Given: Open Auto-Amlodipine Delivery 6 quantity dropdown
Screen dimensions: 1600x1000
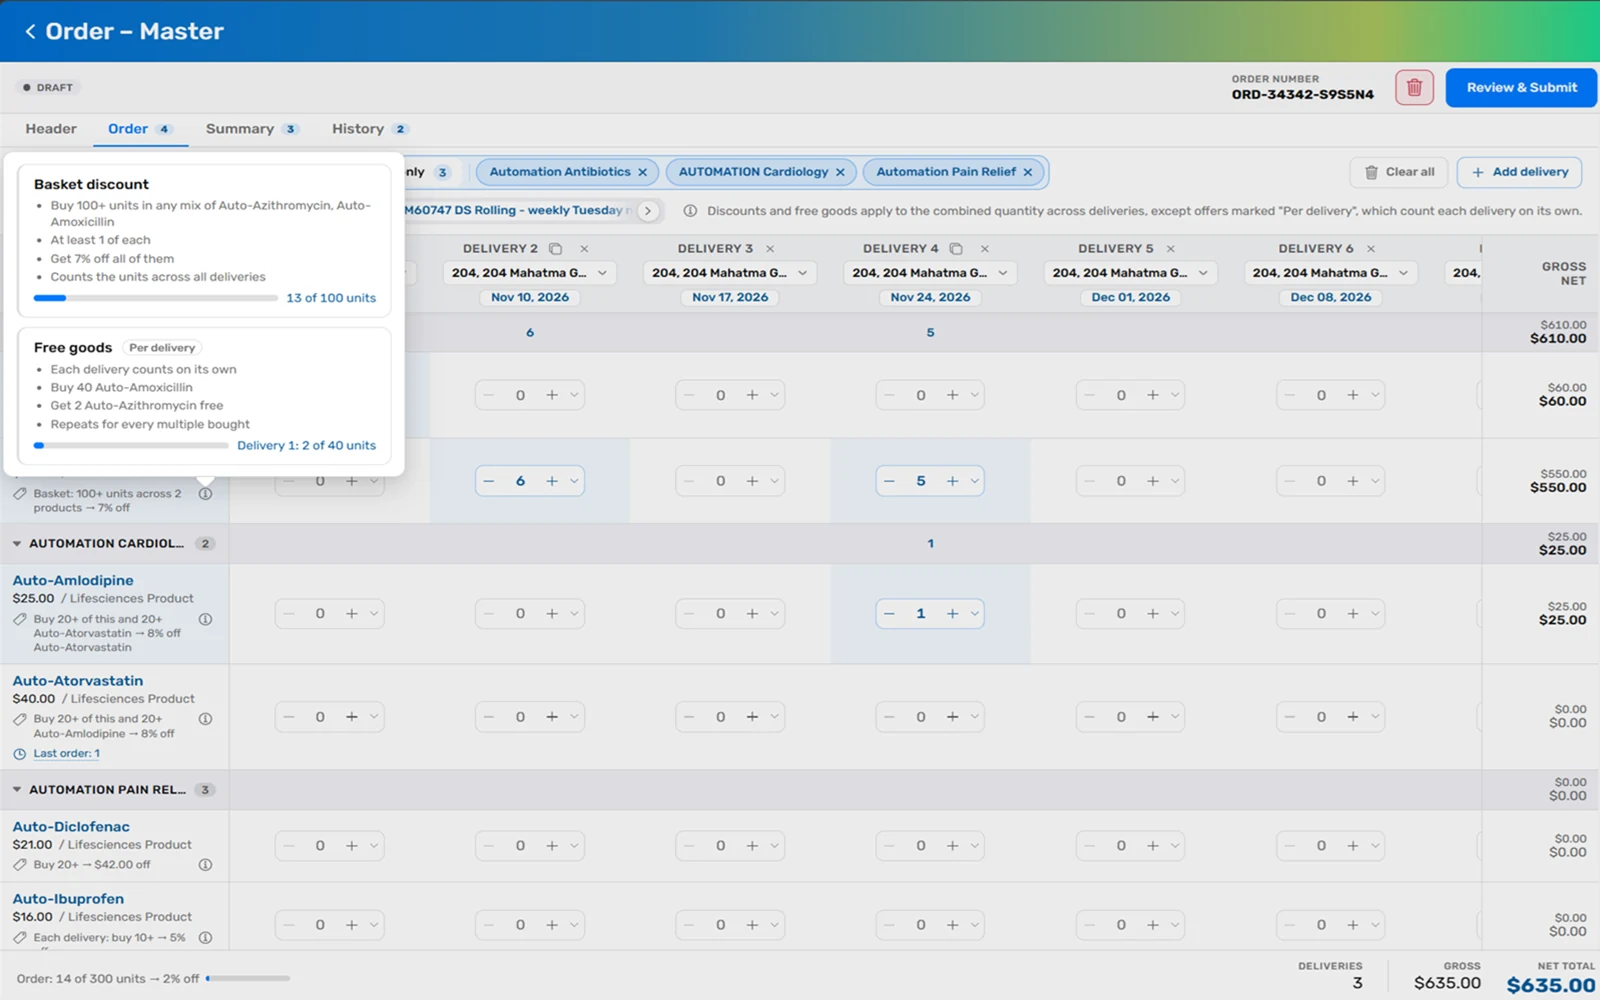Looking at the screenshot, I should (1375, 614).
